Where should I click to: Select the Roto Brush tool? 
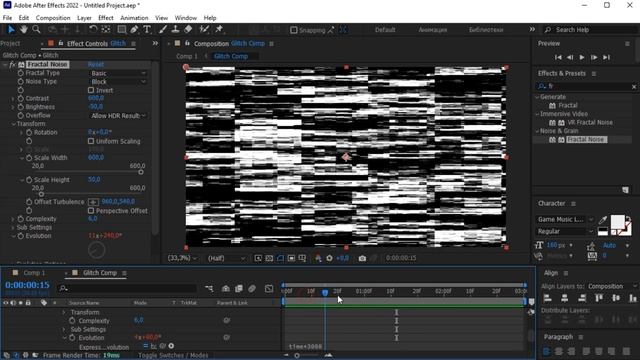point(204,29)
